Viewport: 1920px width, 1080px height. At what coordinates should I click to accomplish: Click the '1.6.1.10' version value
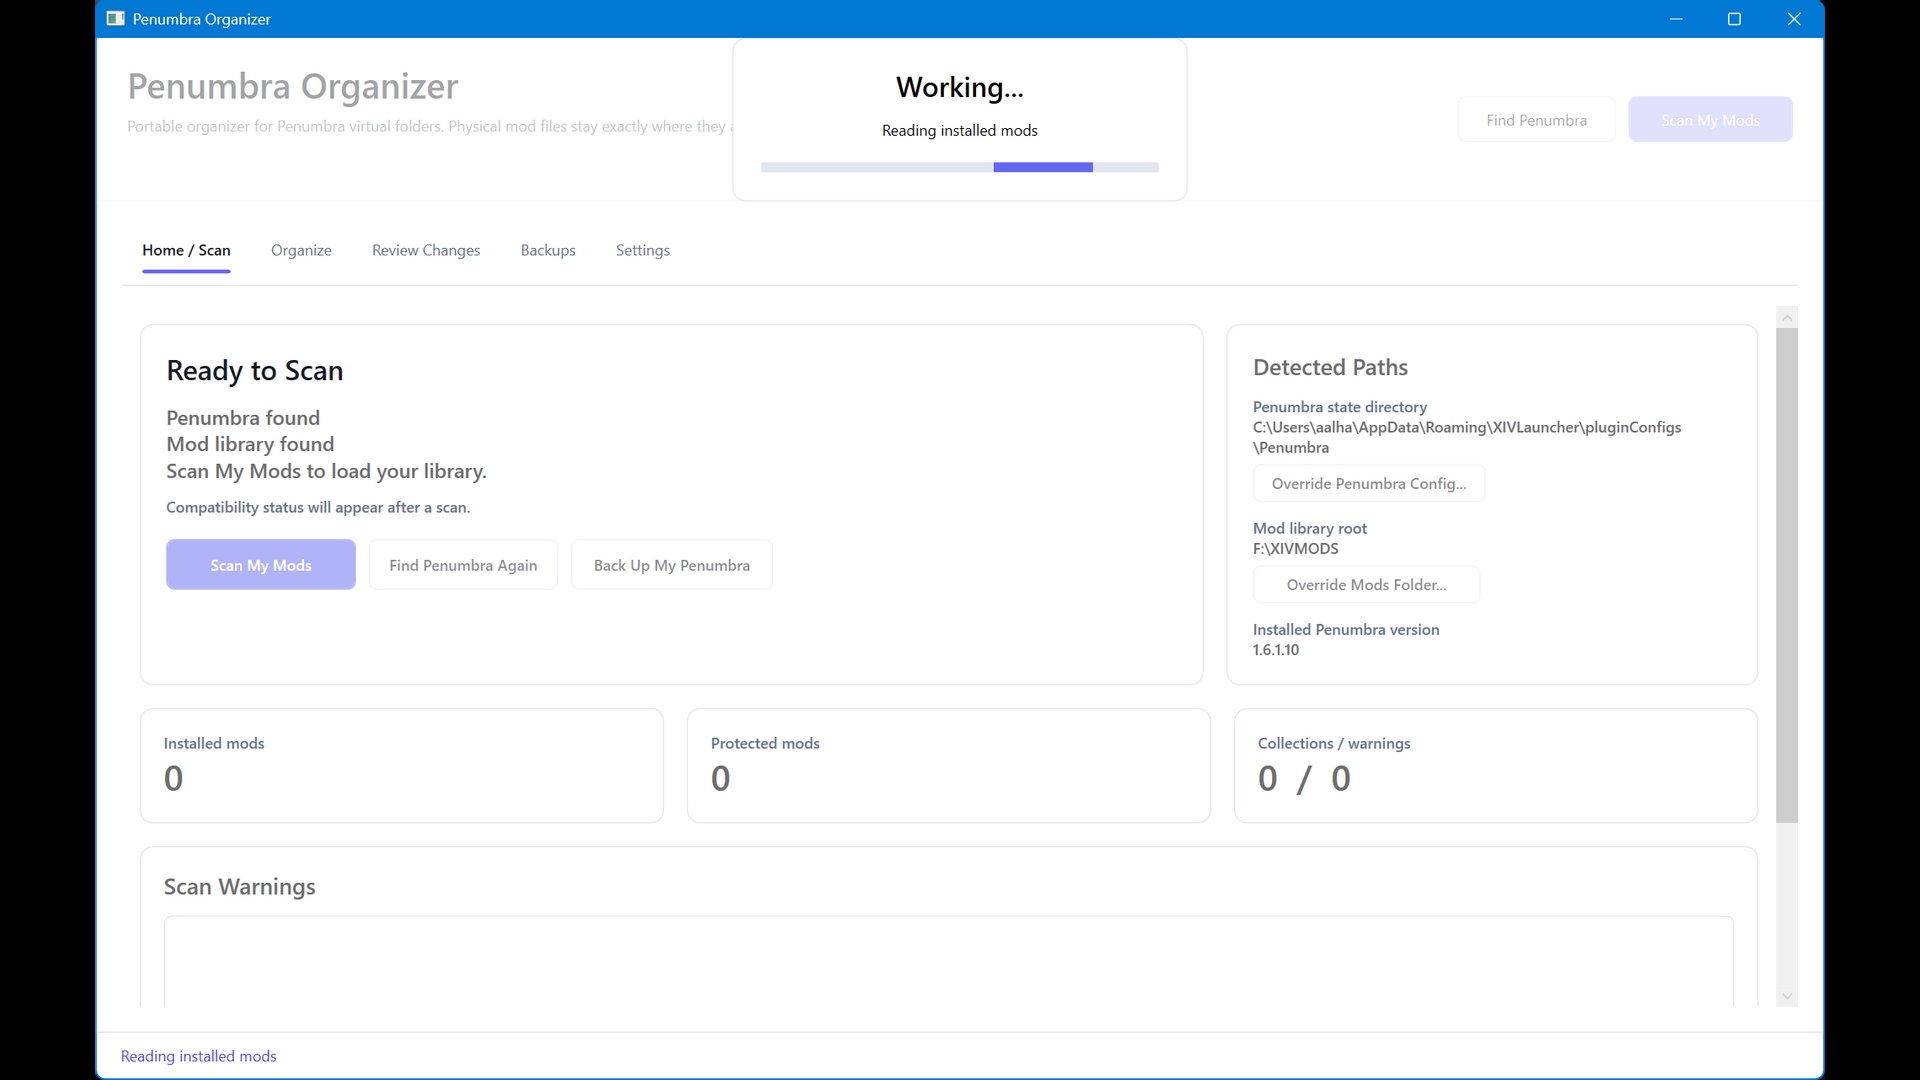click(x=1276, y=650)
